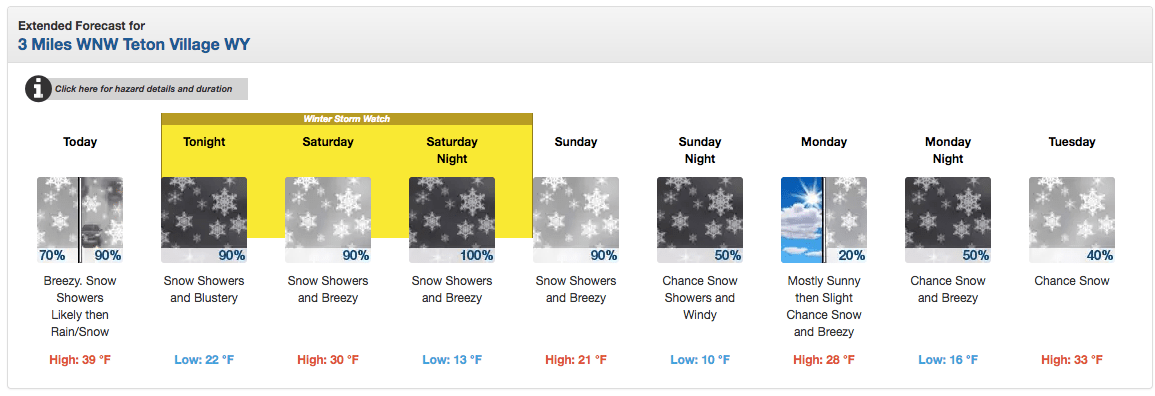Select Monday Night 50% chance snow icon
This screenshot has width=1155, height=396.
click(x=947, y=220)
